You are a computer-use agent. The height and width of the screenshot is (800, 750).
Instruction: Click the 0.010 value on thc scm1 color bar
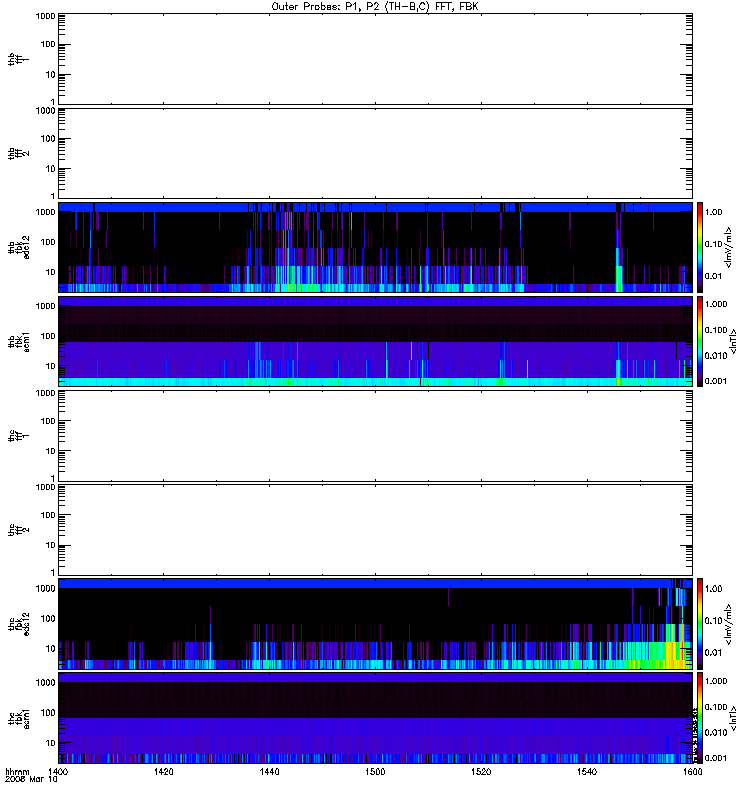pos(716,733)
